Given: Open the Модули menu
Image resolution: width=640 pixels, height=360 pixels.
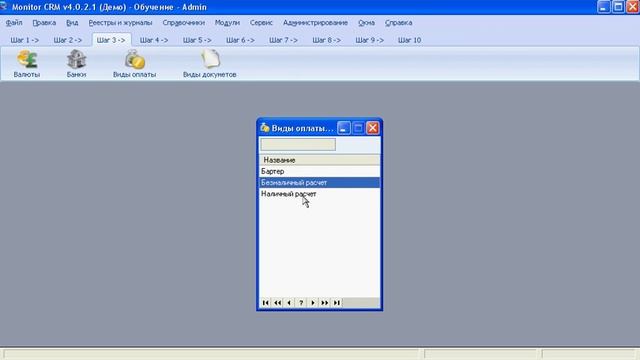Looking at the screenshot, I should [227, 23].
